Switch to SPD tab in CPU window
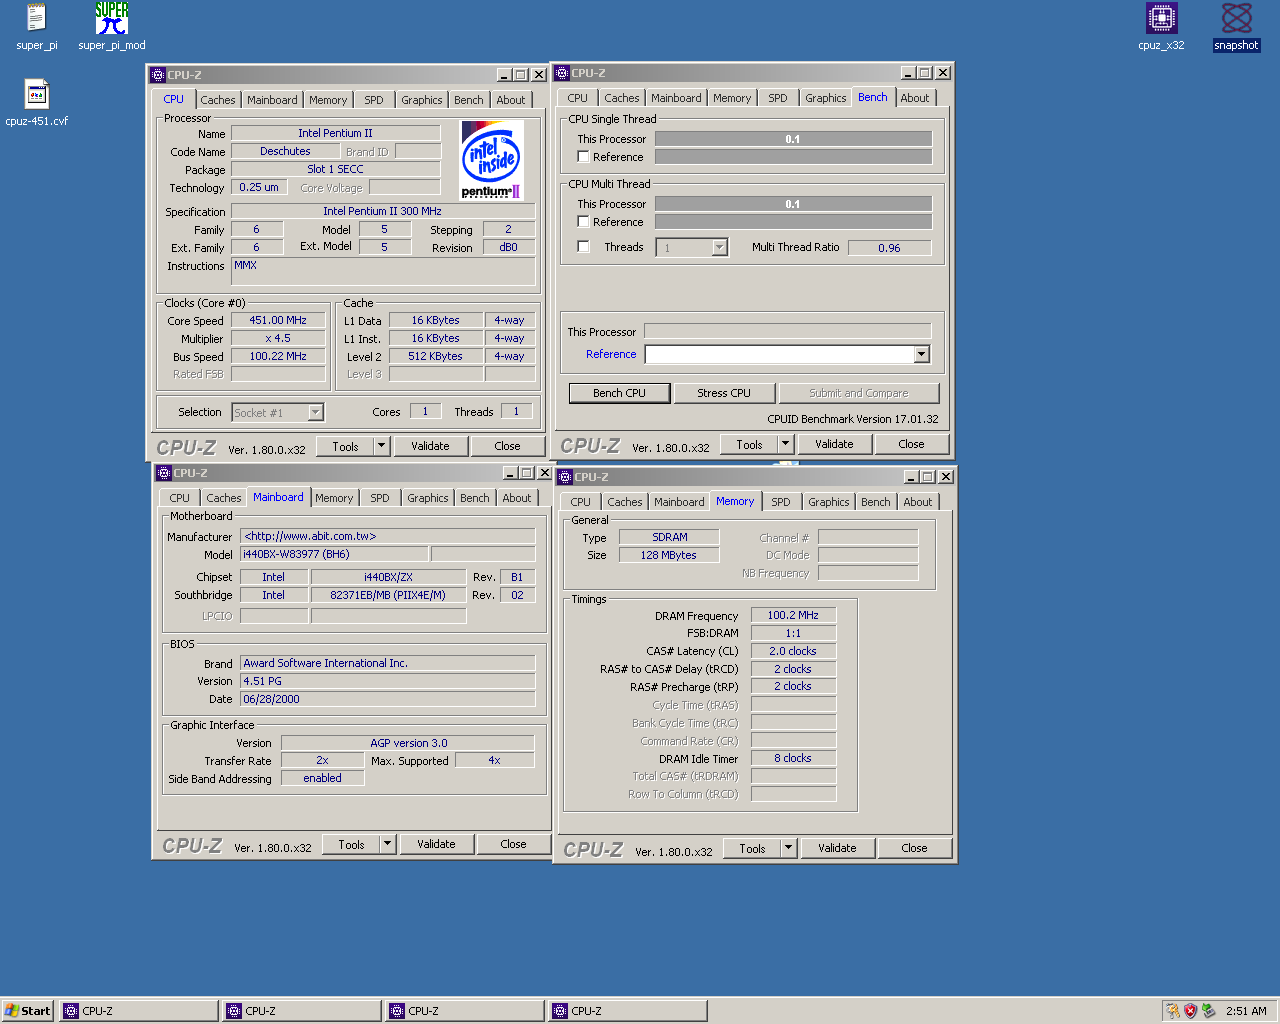Viewport: 1280px width, 1024px height. click(x=374, y=100)
